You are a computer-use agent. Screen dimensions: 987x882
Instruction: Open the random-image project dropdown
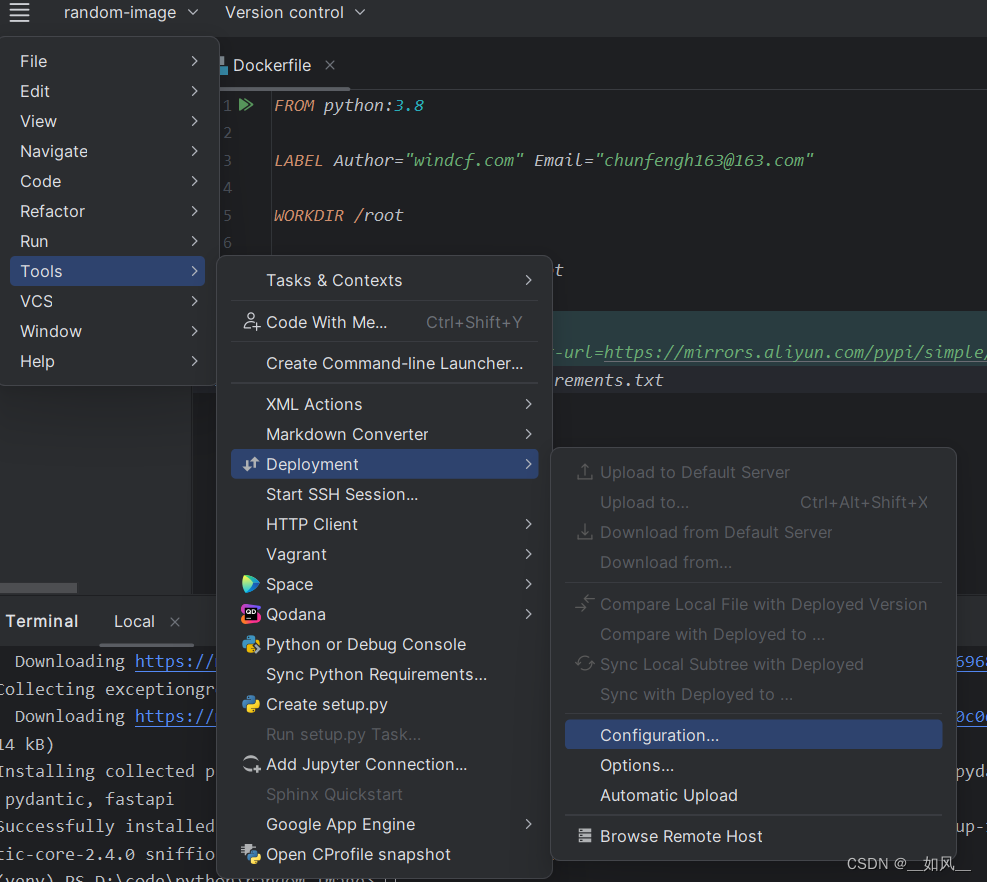coord(123,14)
